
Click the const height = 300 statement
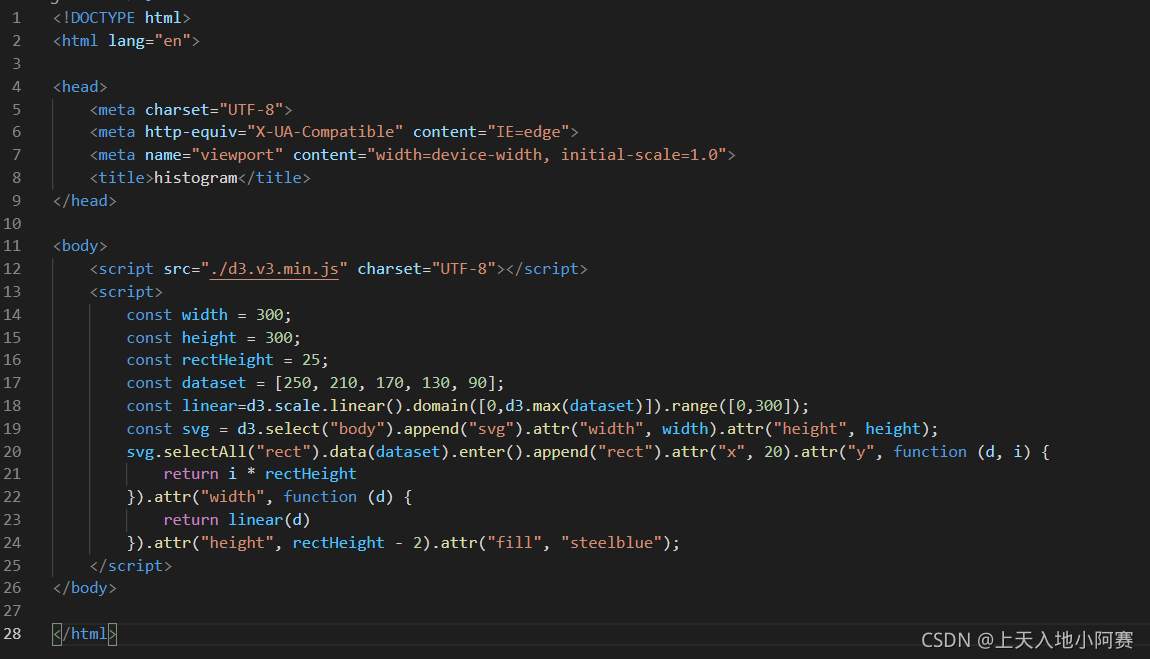[213, 338]
